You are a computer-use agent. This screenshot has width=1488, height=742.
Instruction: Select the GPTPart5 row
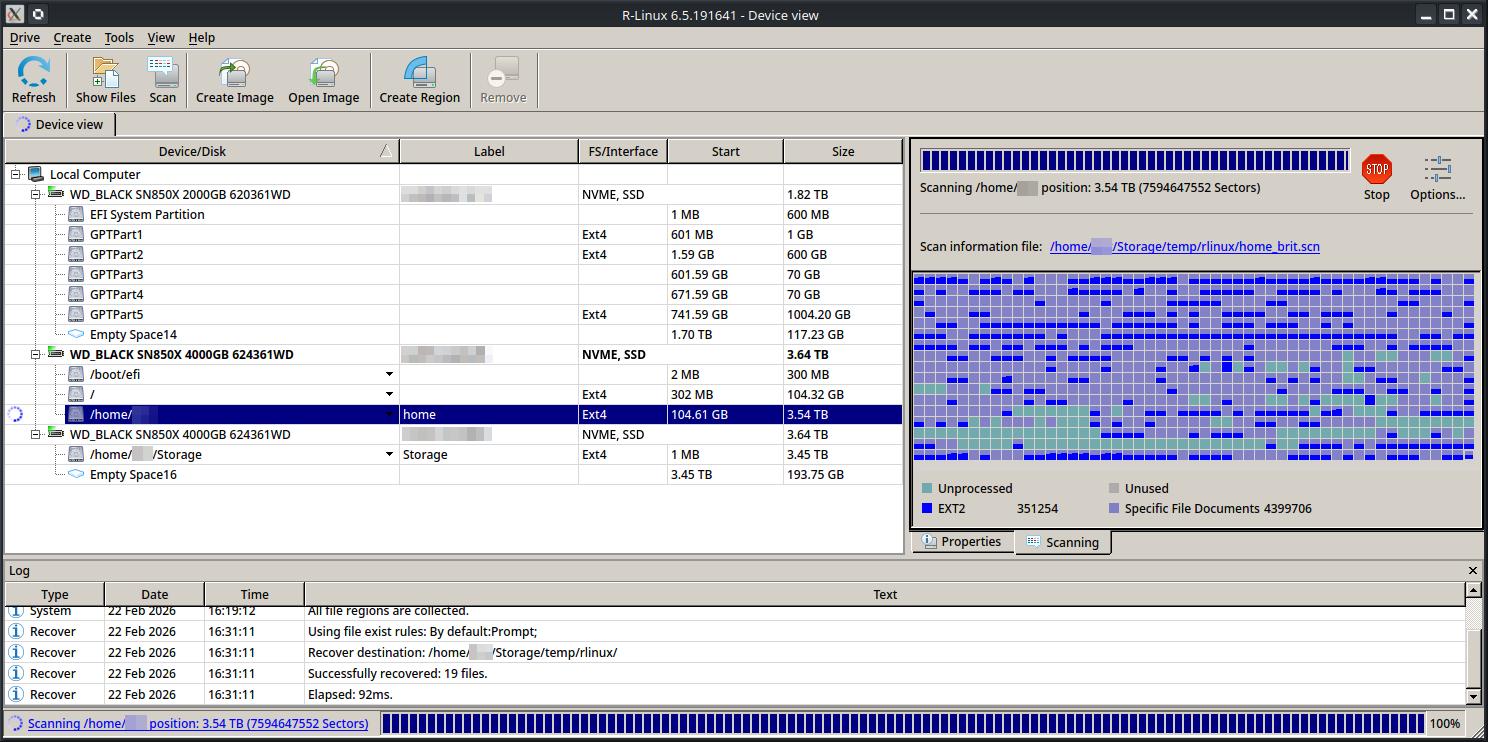(454, 314)
